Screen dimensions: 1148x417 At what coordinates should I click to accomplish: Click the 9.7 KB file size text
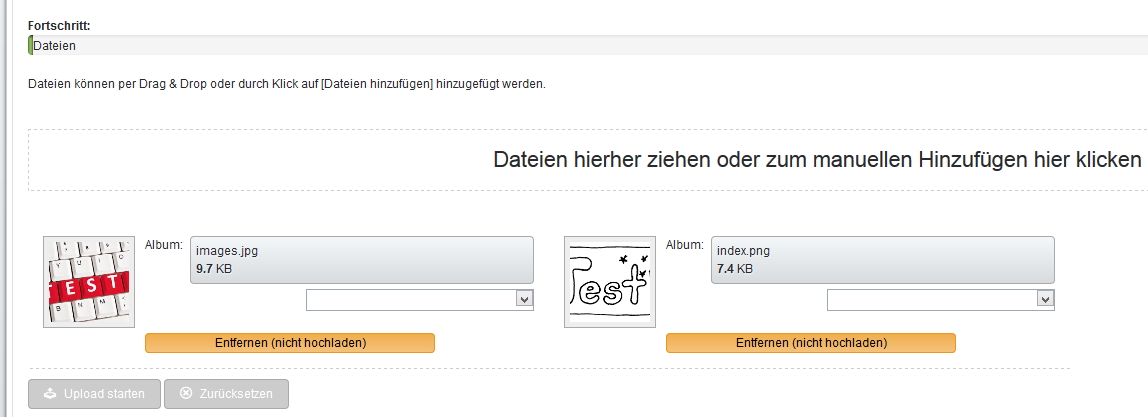pyautogui.click(x=215, y=269)
